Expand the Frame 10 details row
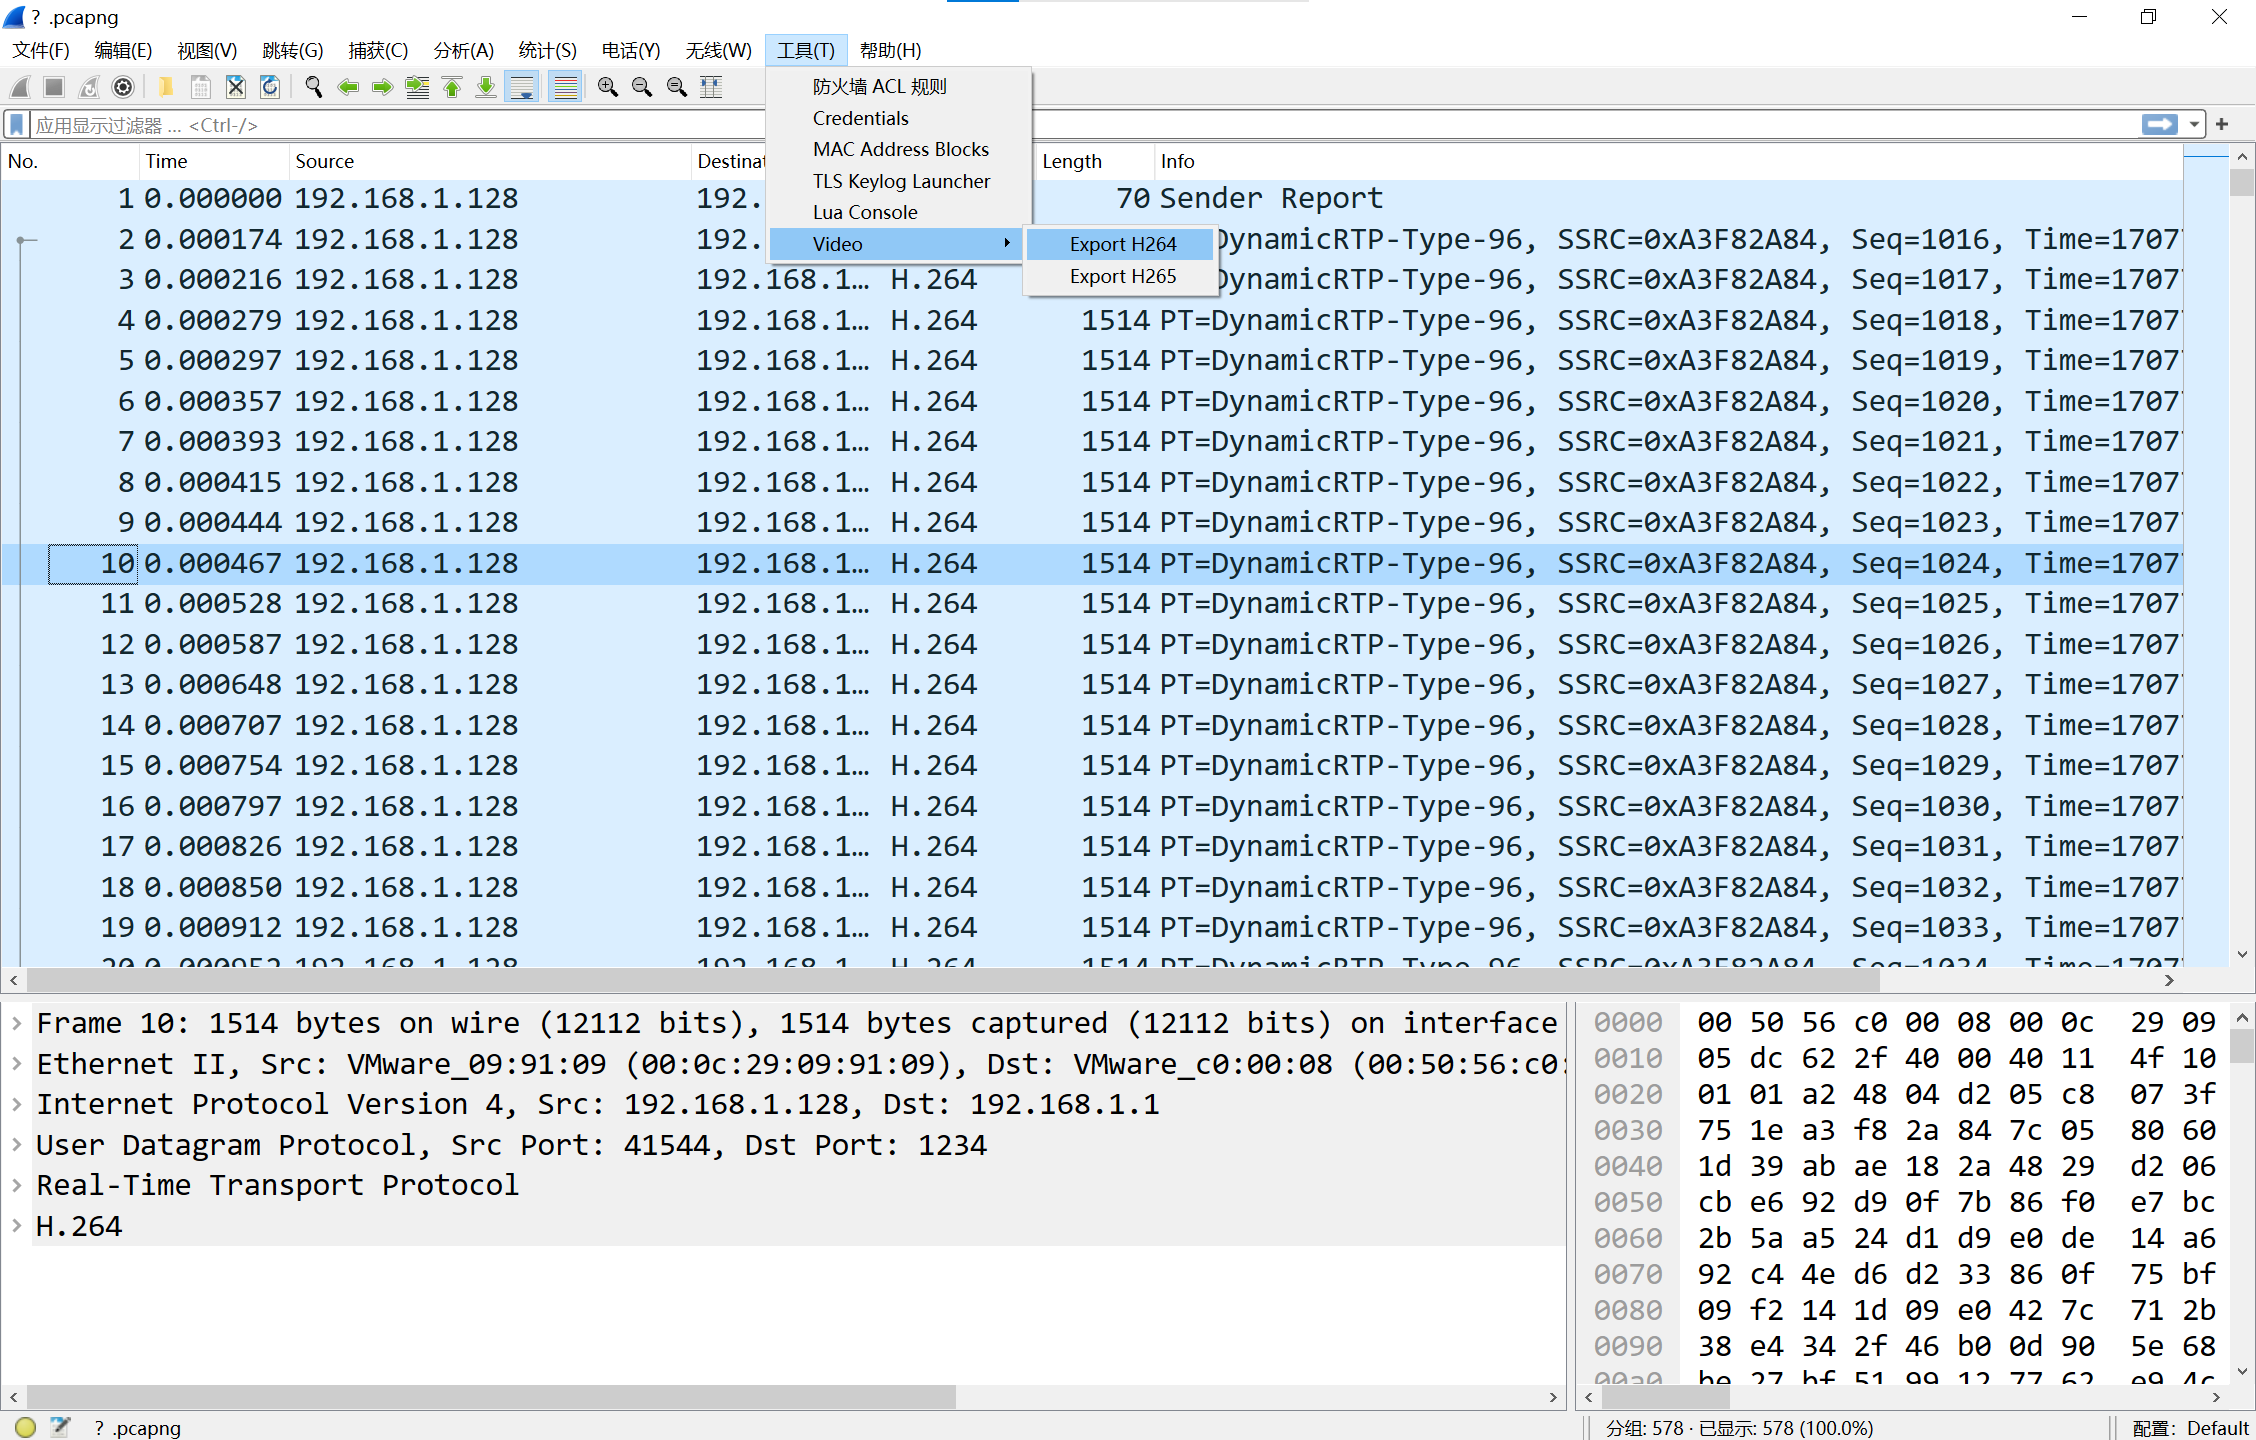 coord(17,1023)
